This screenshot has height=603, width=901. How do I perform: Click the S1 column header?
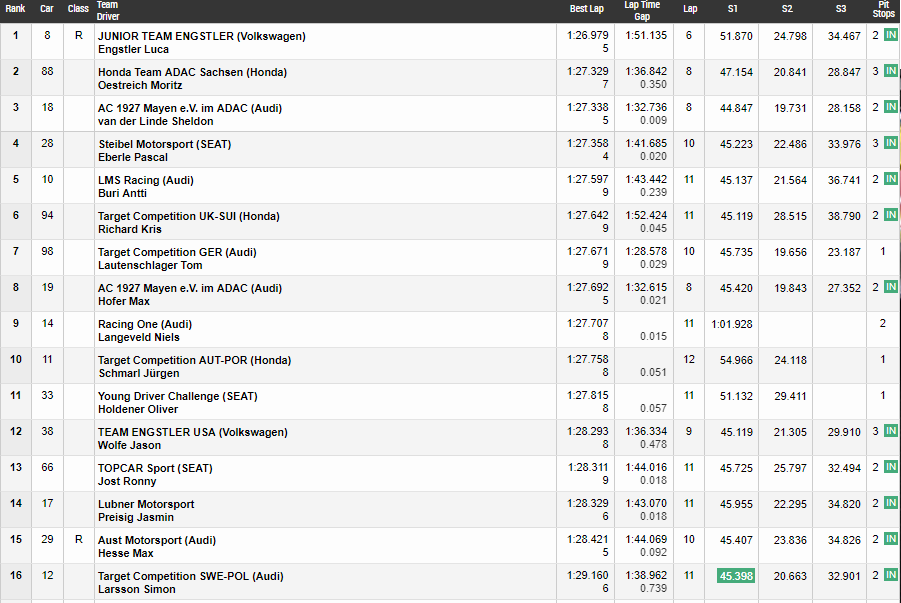[x=733, y=9]
